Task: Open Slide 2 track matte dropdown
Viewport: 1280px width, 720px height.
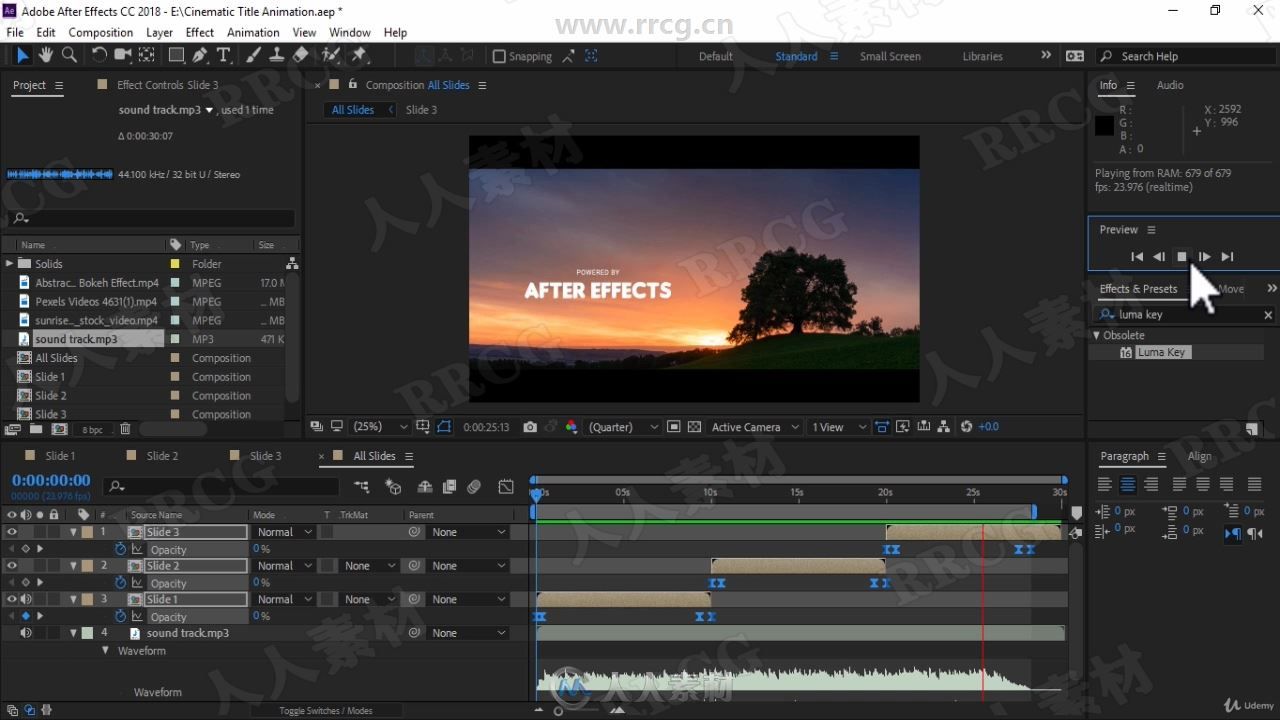Action: [370, 566]
